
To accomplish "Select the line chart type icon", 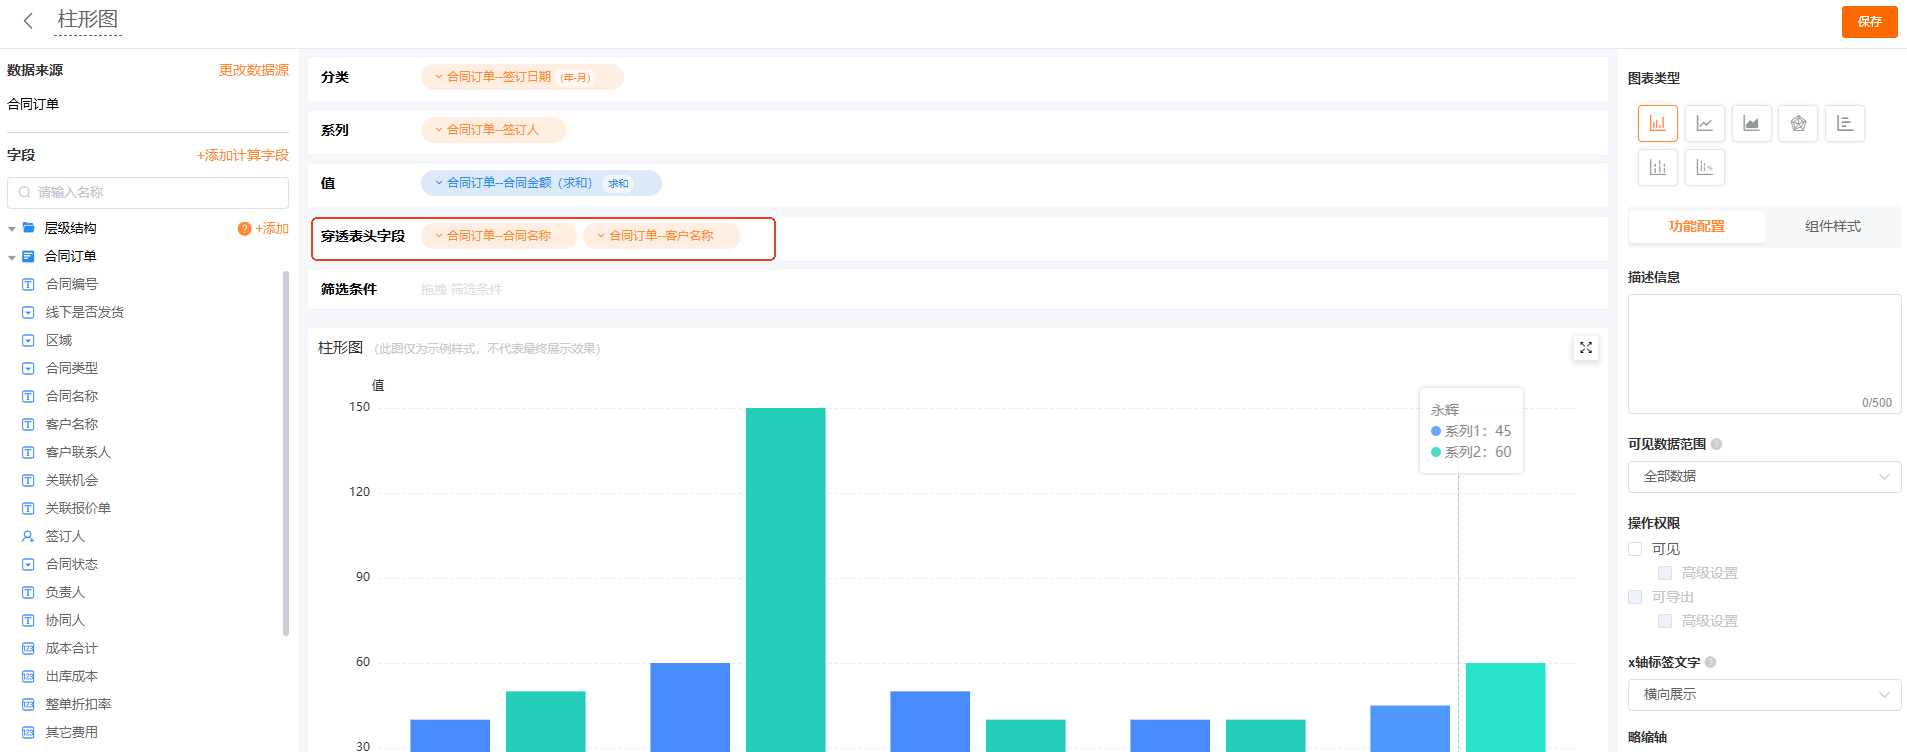I will [1704, 124].
